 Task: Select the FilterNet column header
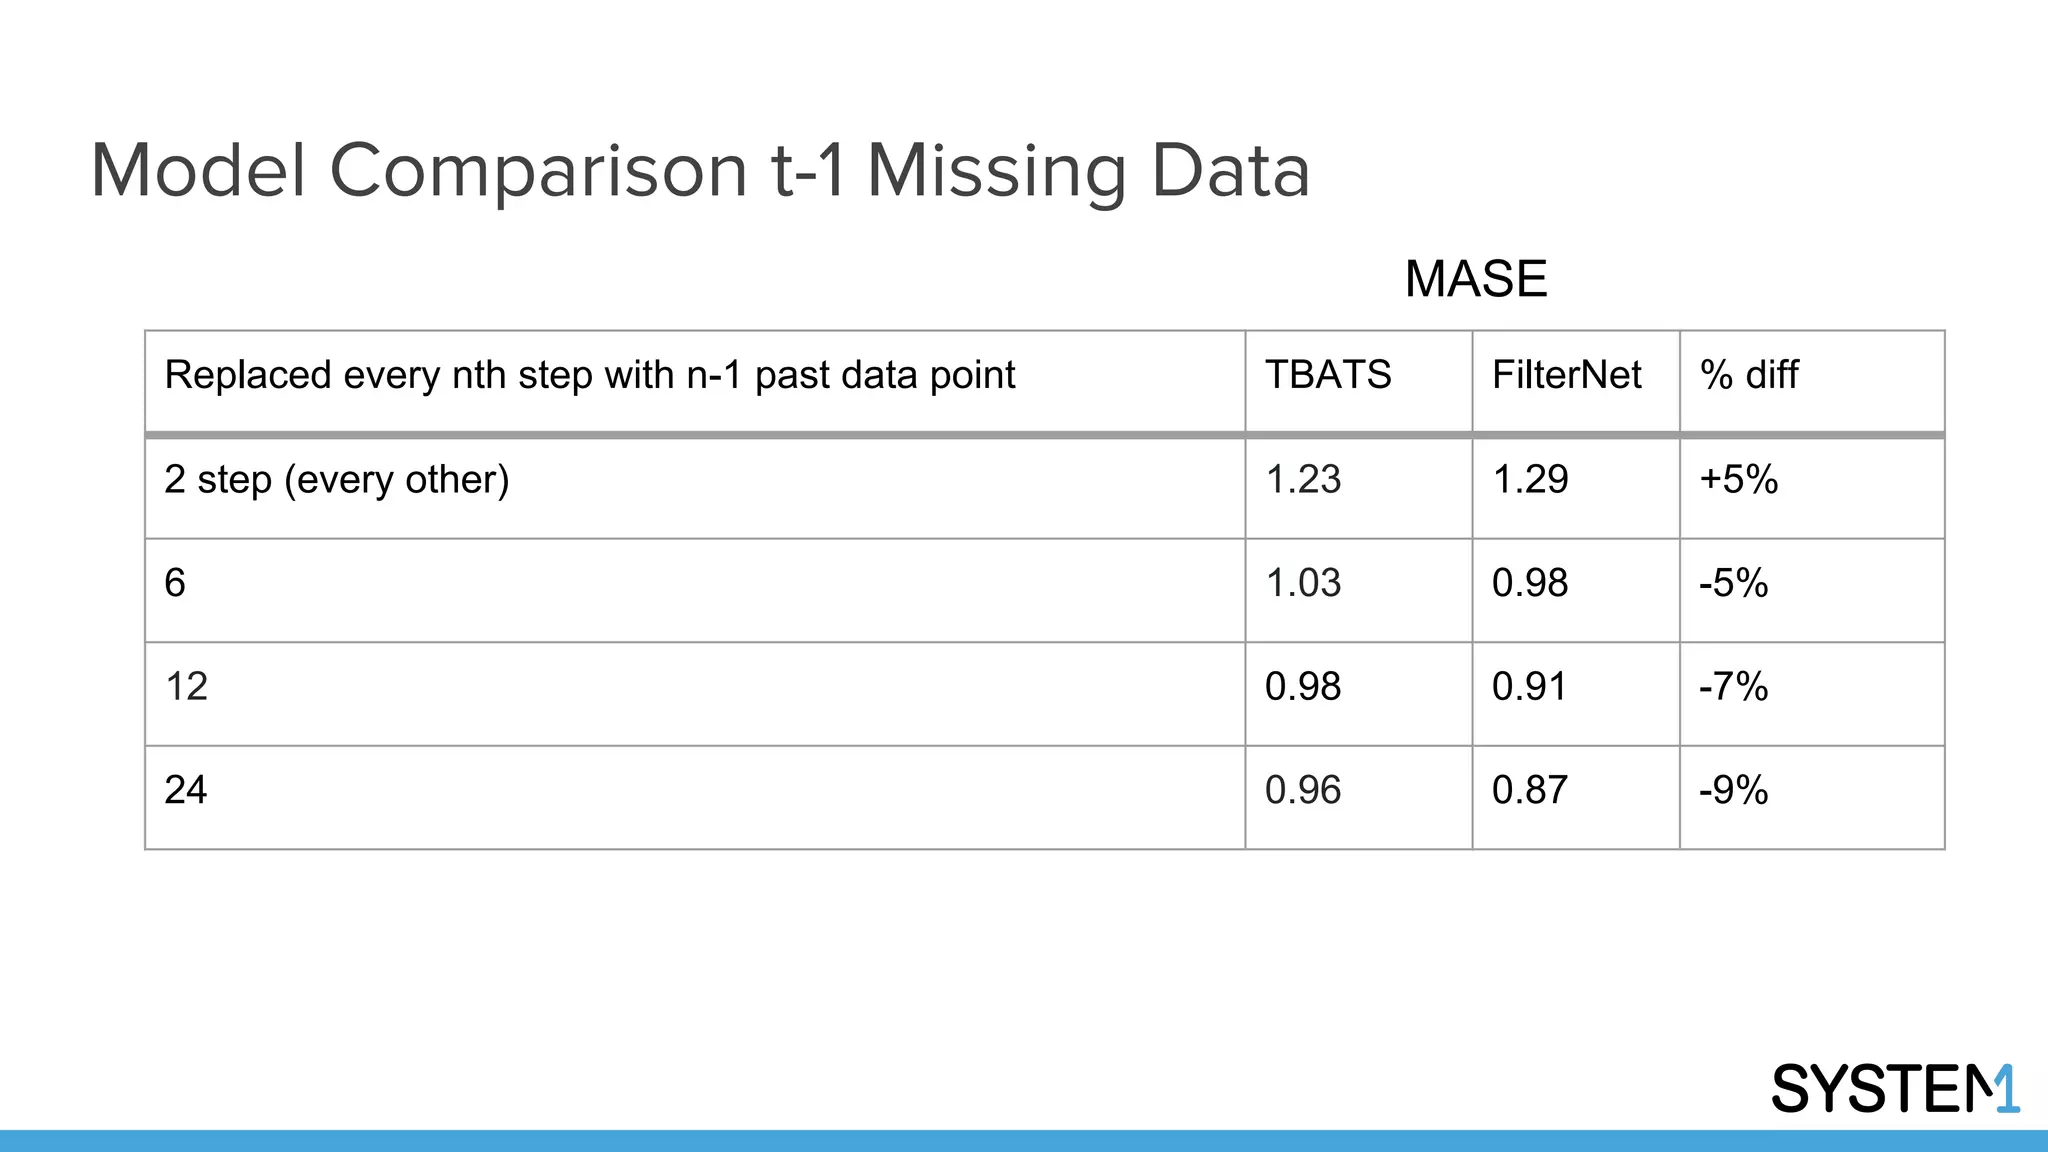point(1566,376)
